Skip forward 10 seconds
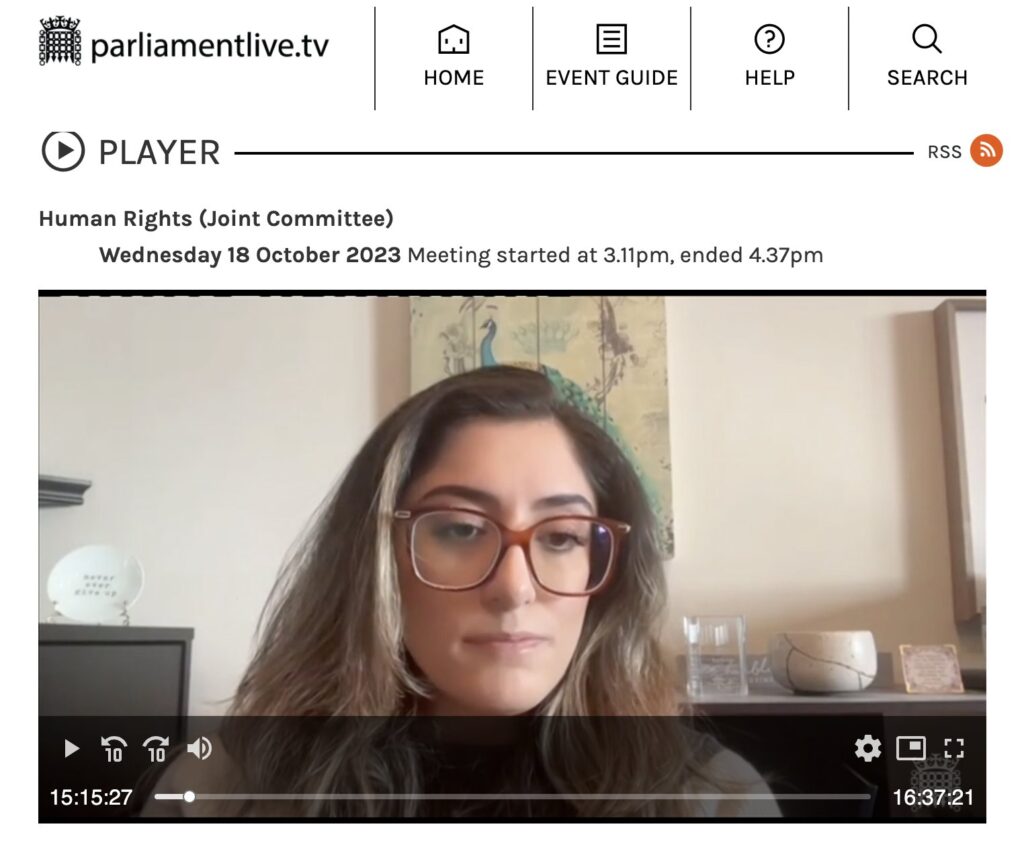 156,748
